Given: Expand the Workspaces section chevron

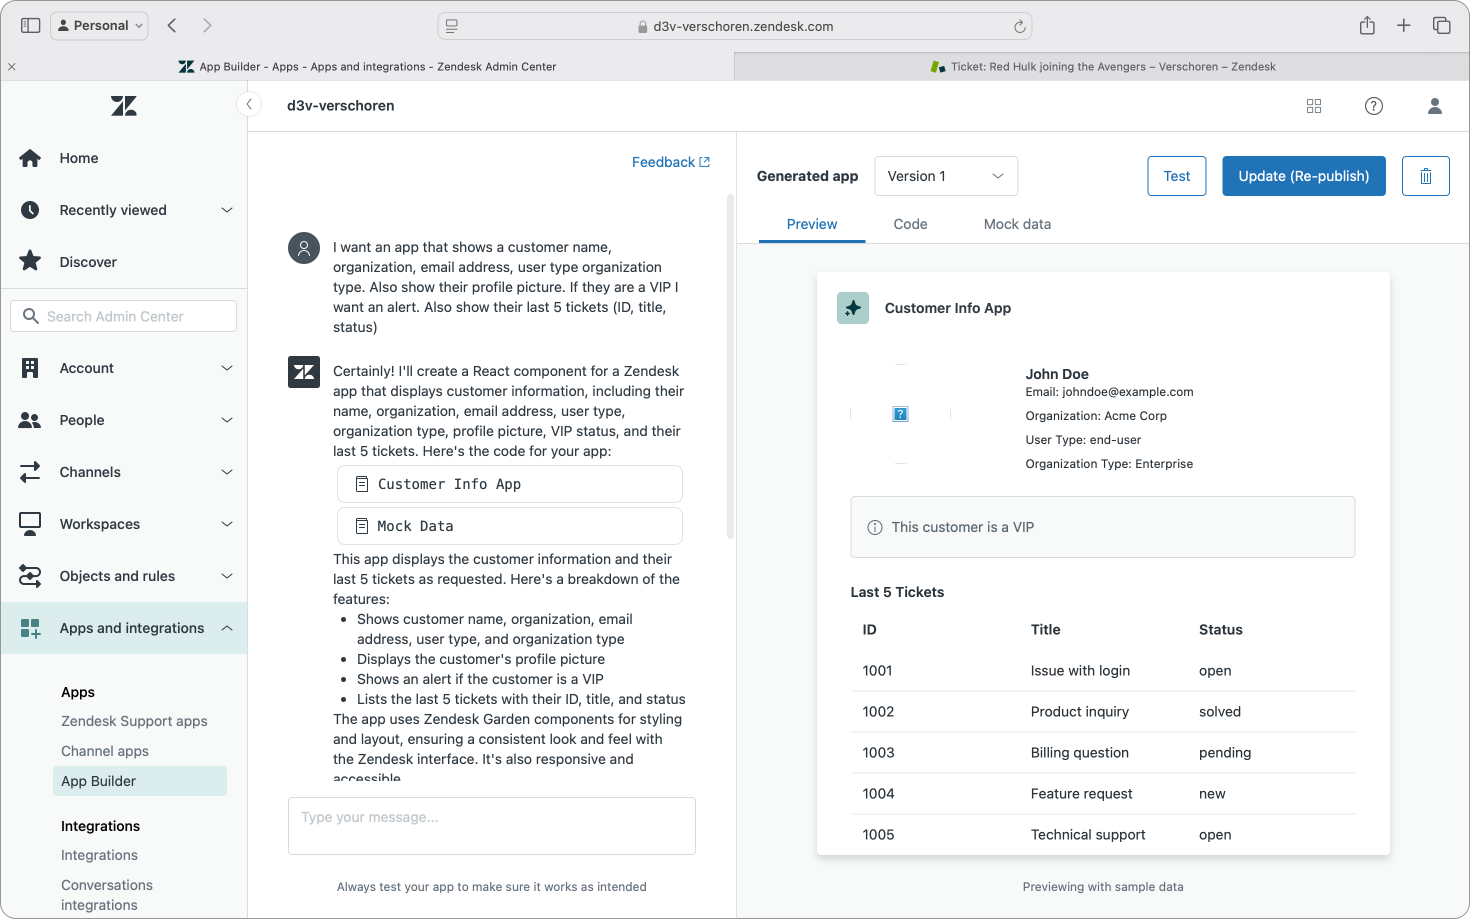Looking at the screenshot, I should (x=227, y=524).
